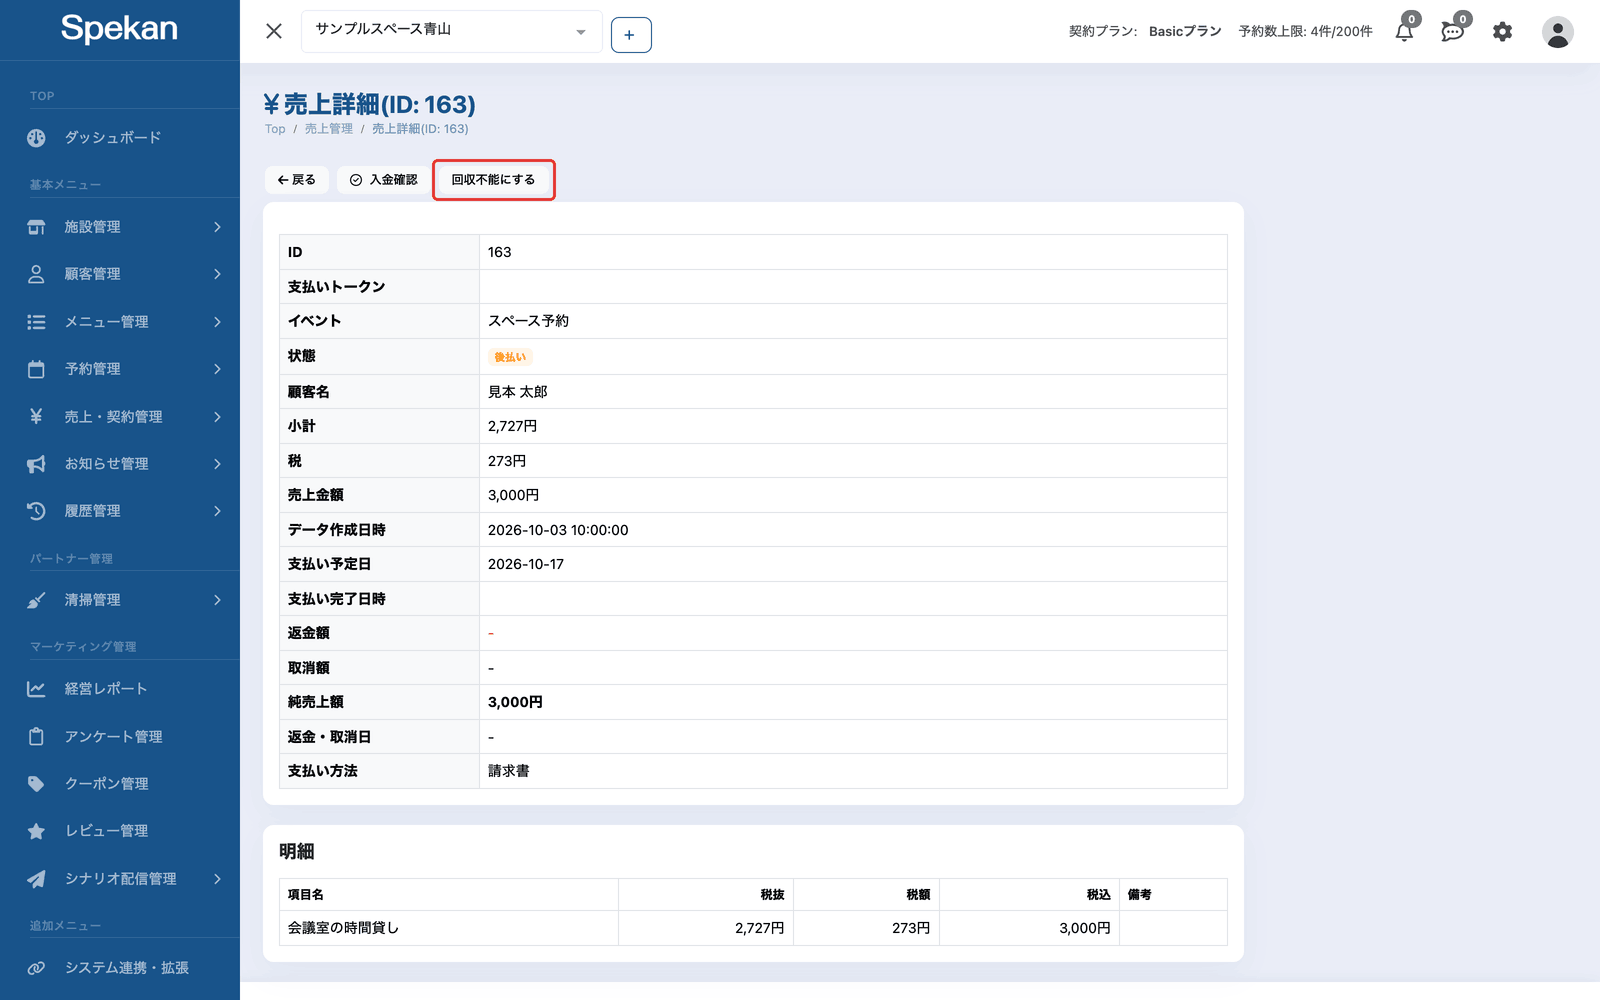This screenshot has width=1600, height=1000.
Task: Select 経営レポート menu item
Action: click(106, 689)
